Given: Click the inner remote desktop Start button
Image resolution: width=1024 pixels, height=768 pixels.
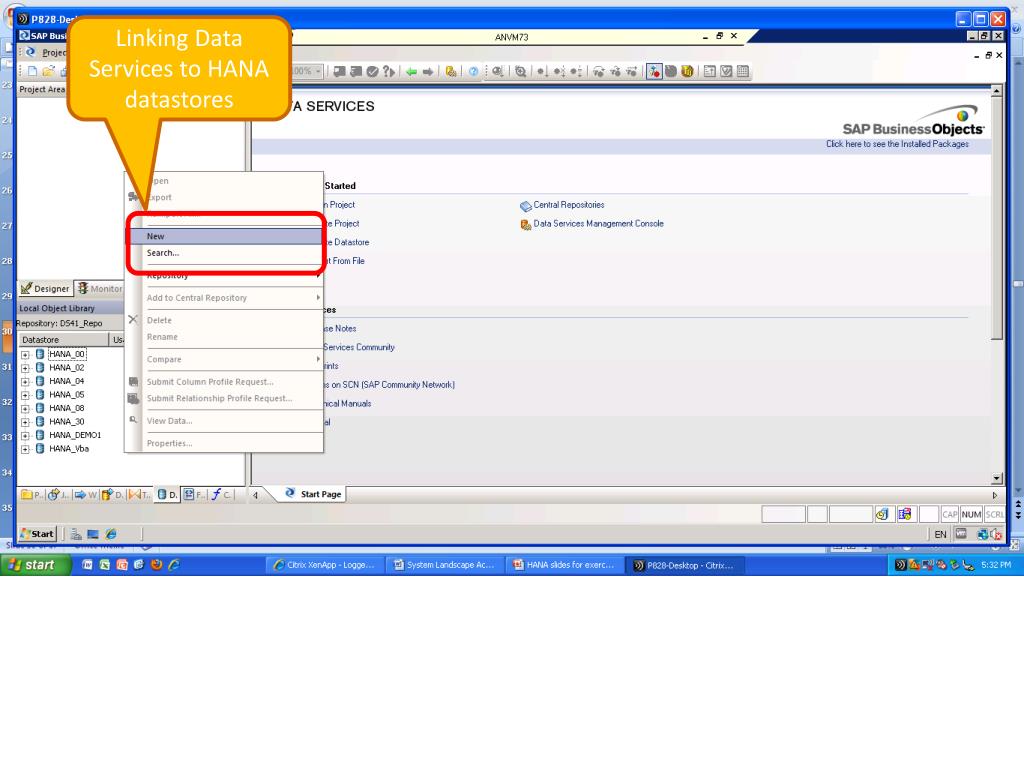Looking at the screenshot, I should [x=37, y=534].
